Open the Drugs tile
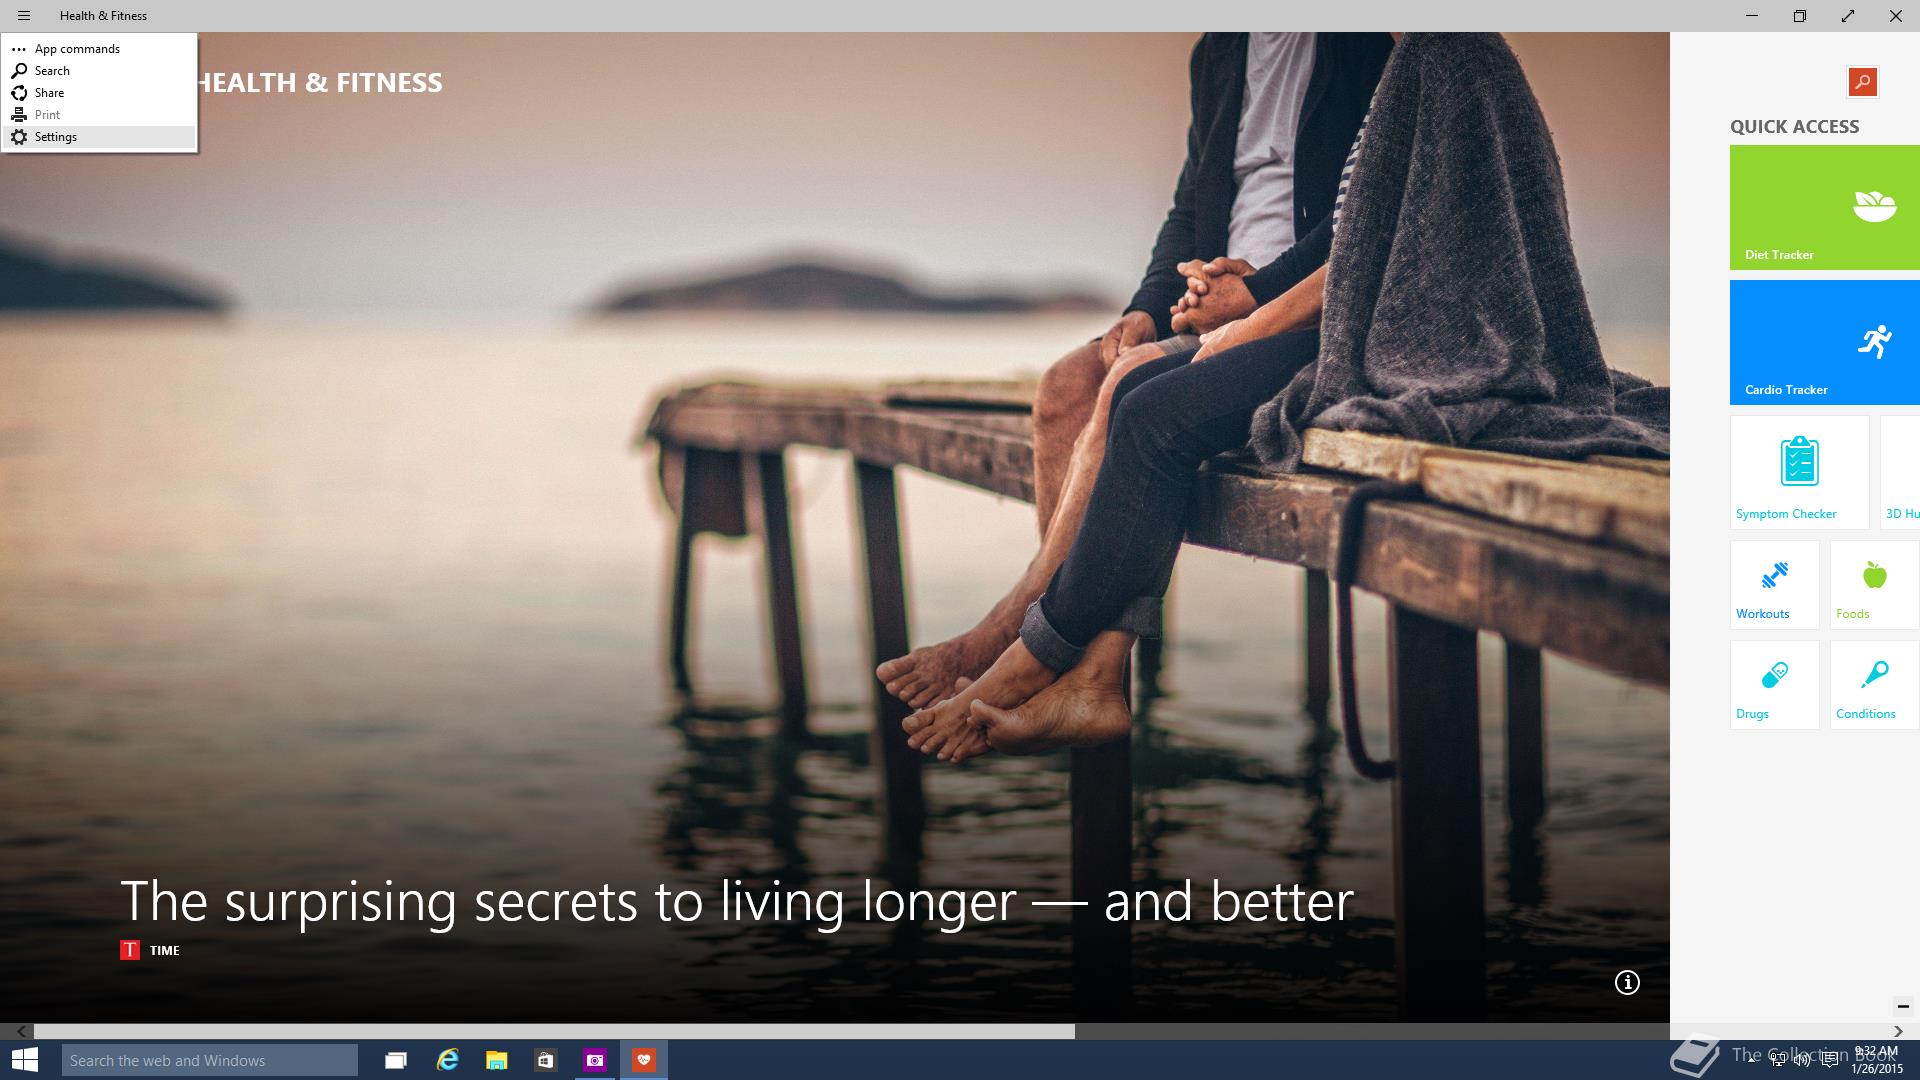This screenshot has height=1080, width=1920. [1775, 685]
